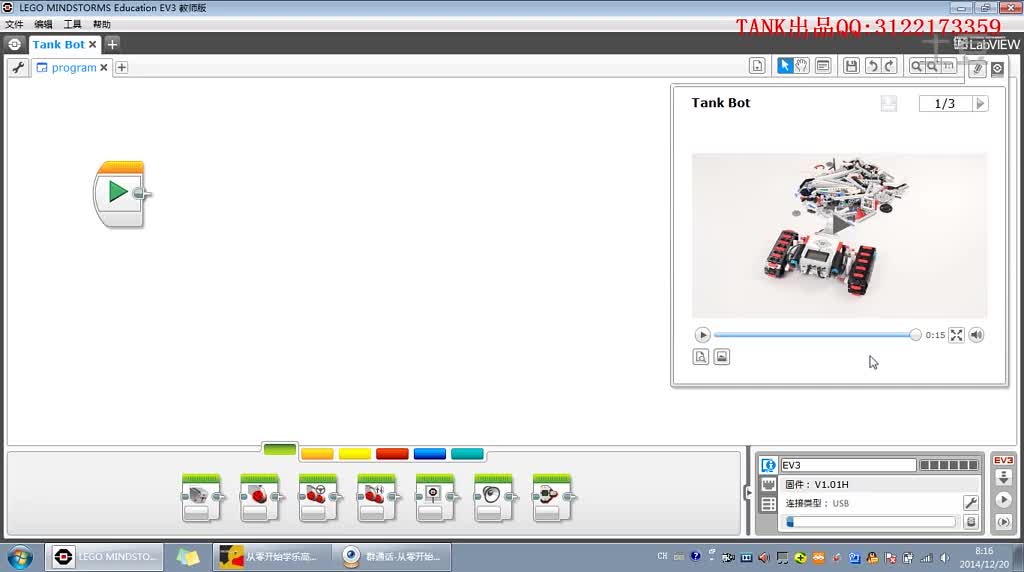The width and height of the screenshot is (1024, 572).
Task: Mute the video sound
Action: pyautogui.click(x=976, y=335)
